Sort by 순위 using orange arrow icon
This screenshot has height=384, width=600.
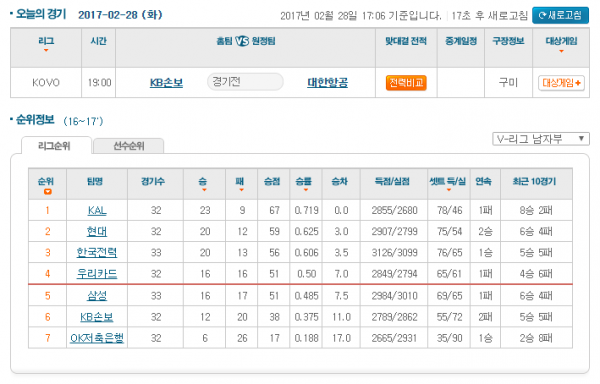click(x=47, y=192)
